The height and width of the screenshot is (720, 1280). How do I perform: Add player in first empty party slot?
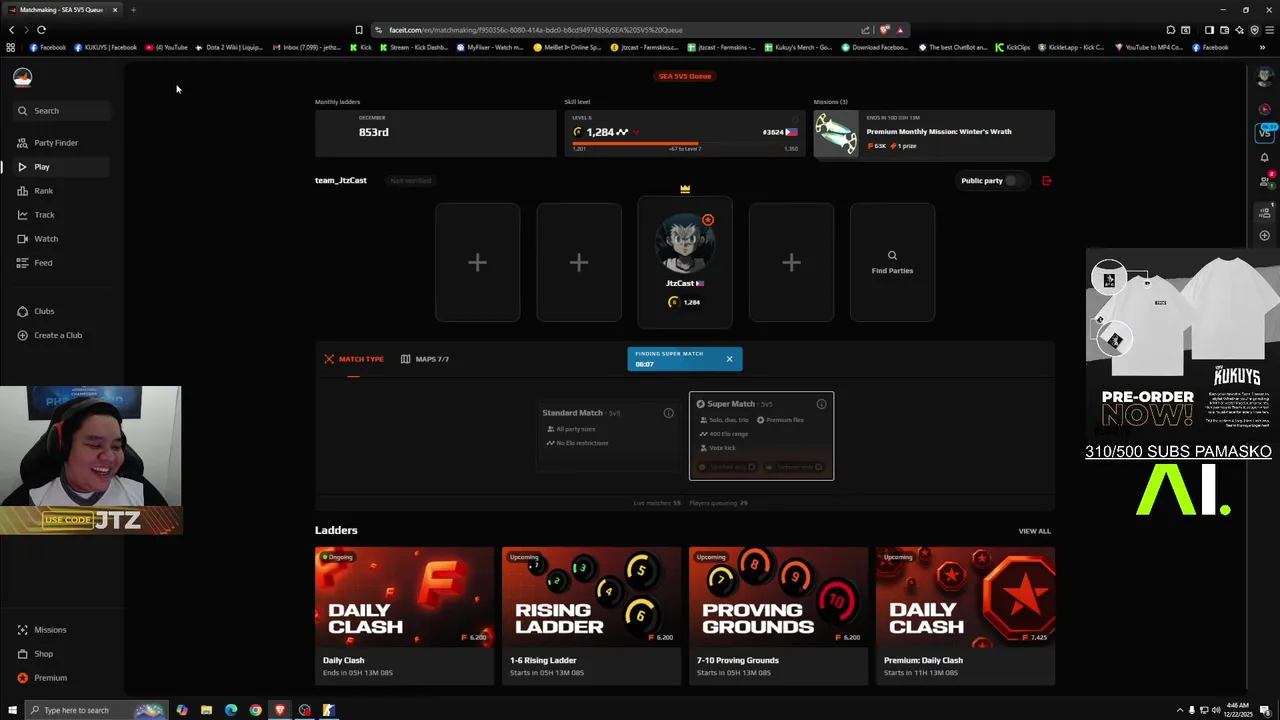477,262
